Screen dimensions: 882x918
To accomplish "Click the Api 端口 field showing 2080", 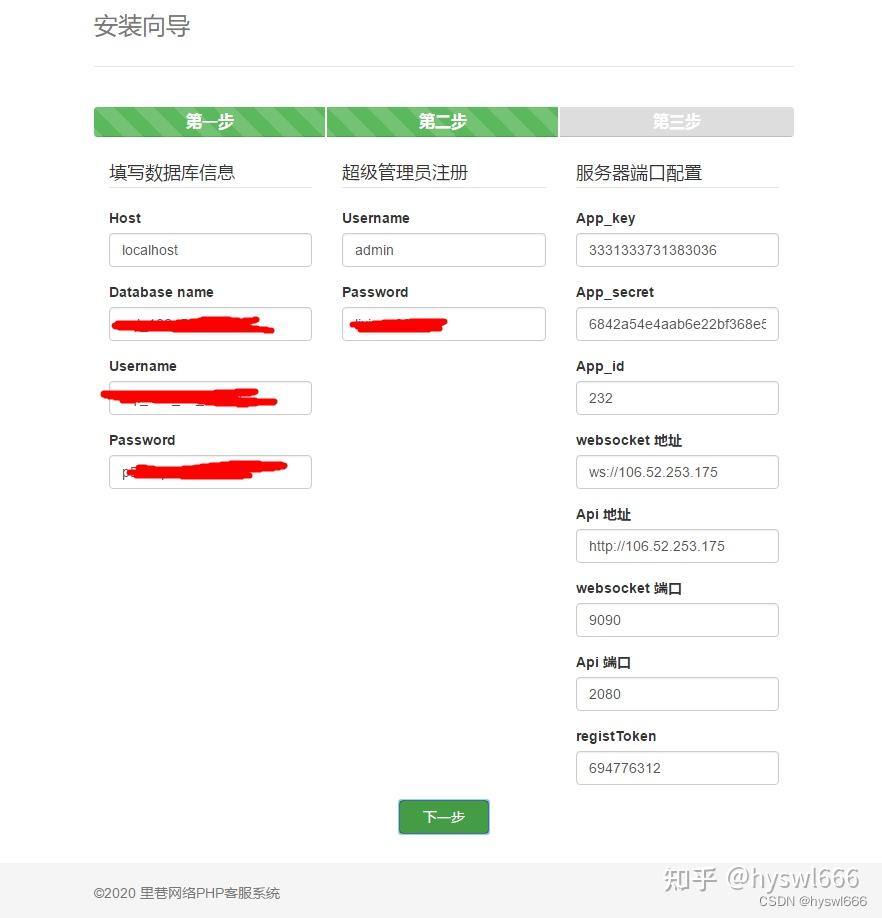I will pos(677,694).
